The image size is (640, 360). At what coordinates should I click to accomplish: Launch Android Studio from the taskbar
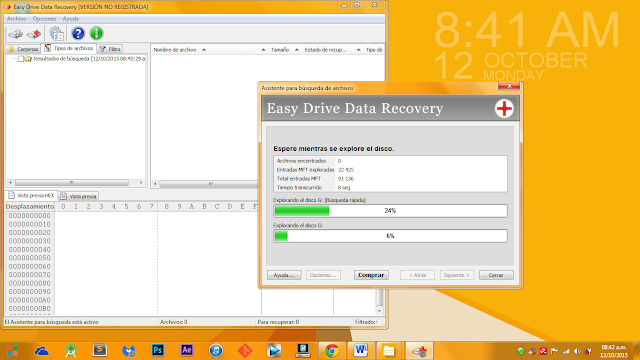[x=71, y=351]
